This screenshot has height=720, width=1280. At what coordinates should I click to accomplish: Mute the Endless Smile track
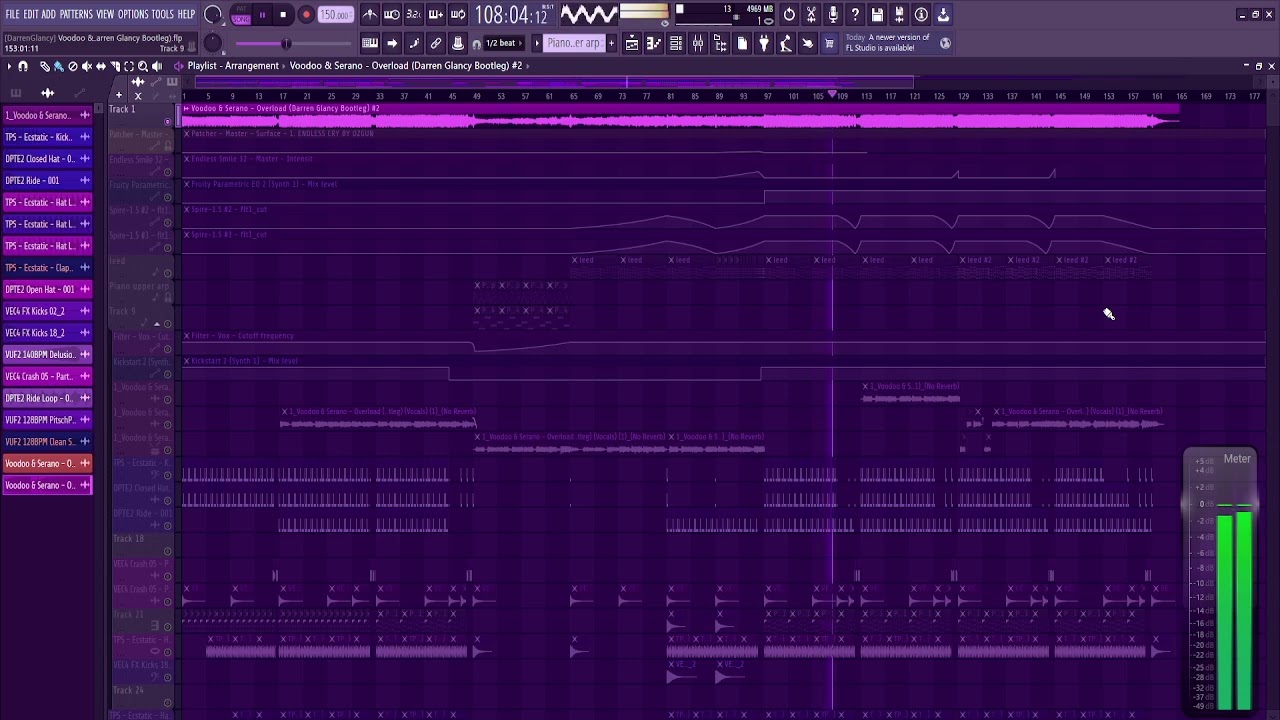coord(168,172)
